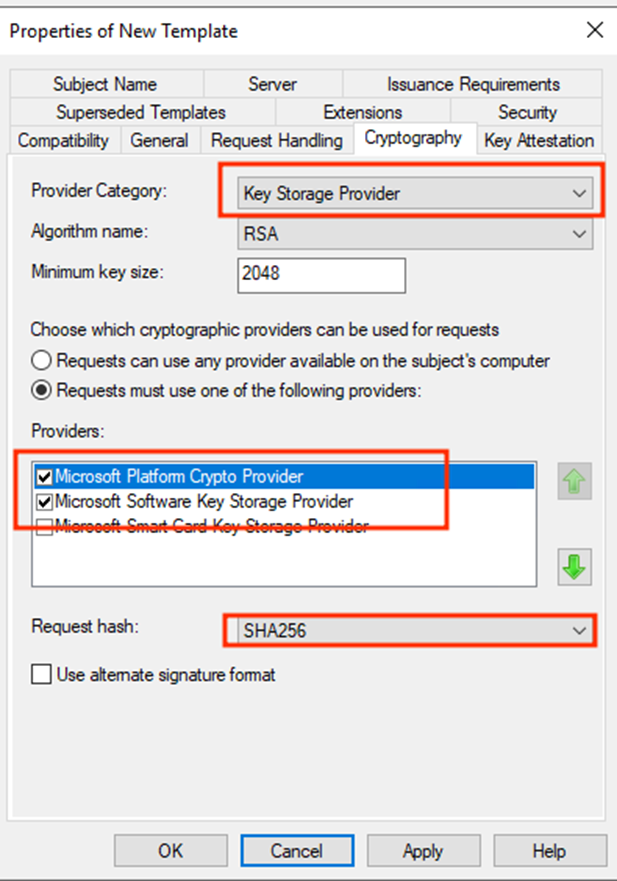Switch to the Extensions tab
This screenshot has height=881, width=617.
(x=363, y=112)
